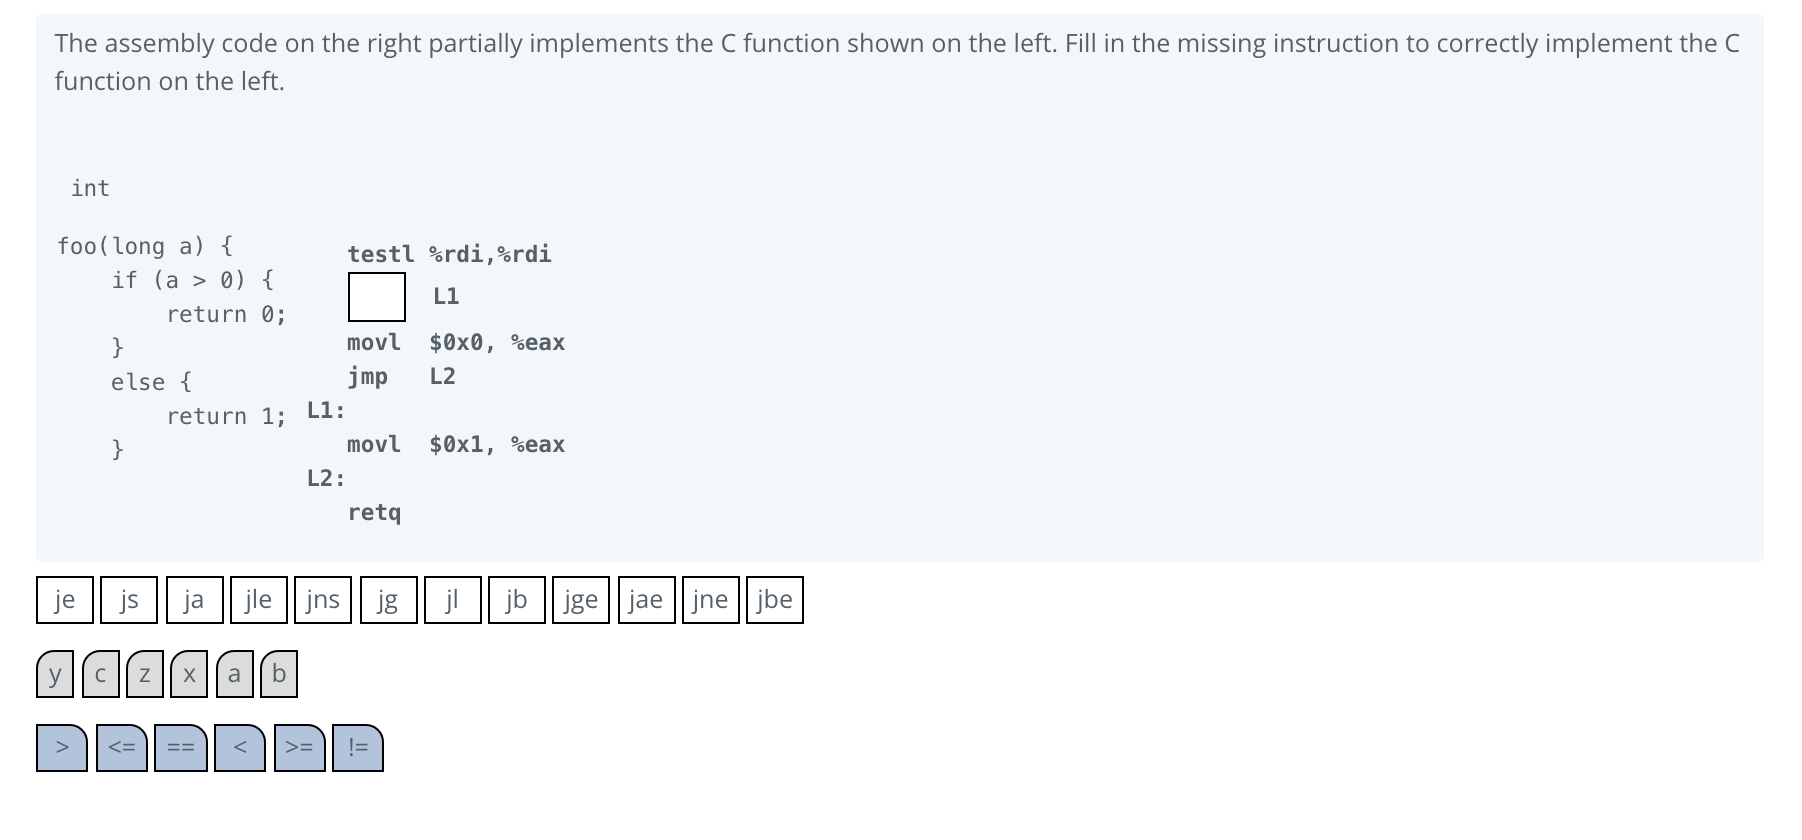The width and height of the screenshot is (1802, 840).
Task: Select the '<=' operator tile
Action: [x=122, y=748]
